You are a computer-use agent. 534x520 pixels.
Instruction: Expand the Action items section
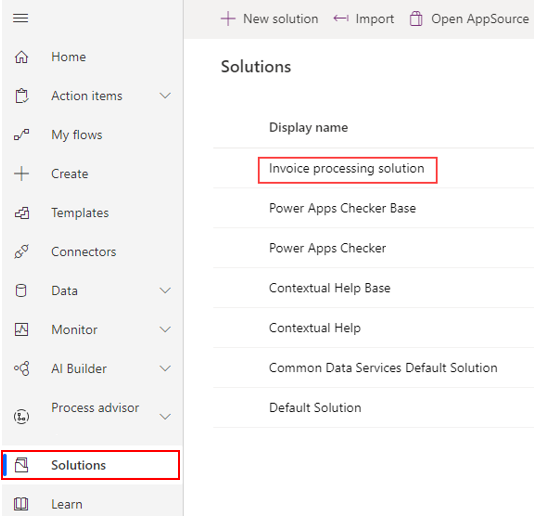[165, 96]
